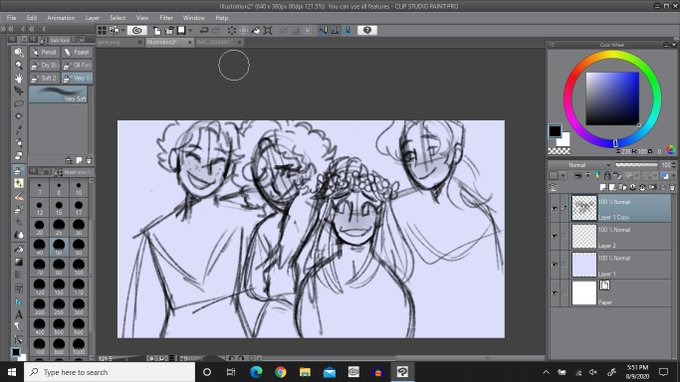The width and height of the screenshot is (680, 382).
Task: Click the Scale/Rotate transform icon
Action: click(268, 30)
